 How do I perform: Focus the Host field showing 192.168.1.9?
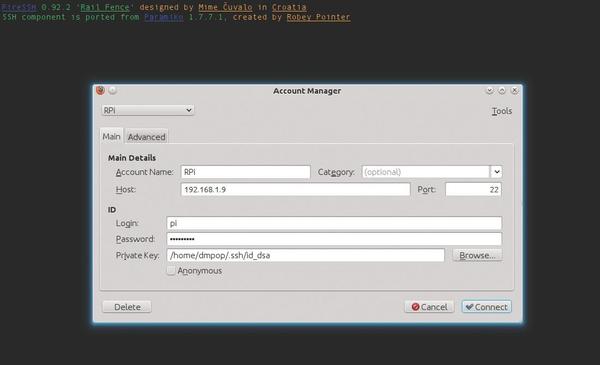(x=295, y=189)
